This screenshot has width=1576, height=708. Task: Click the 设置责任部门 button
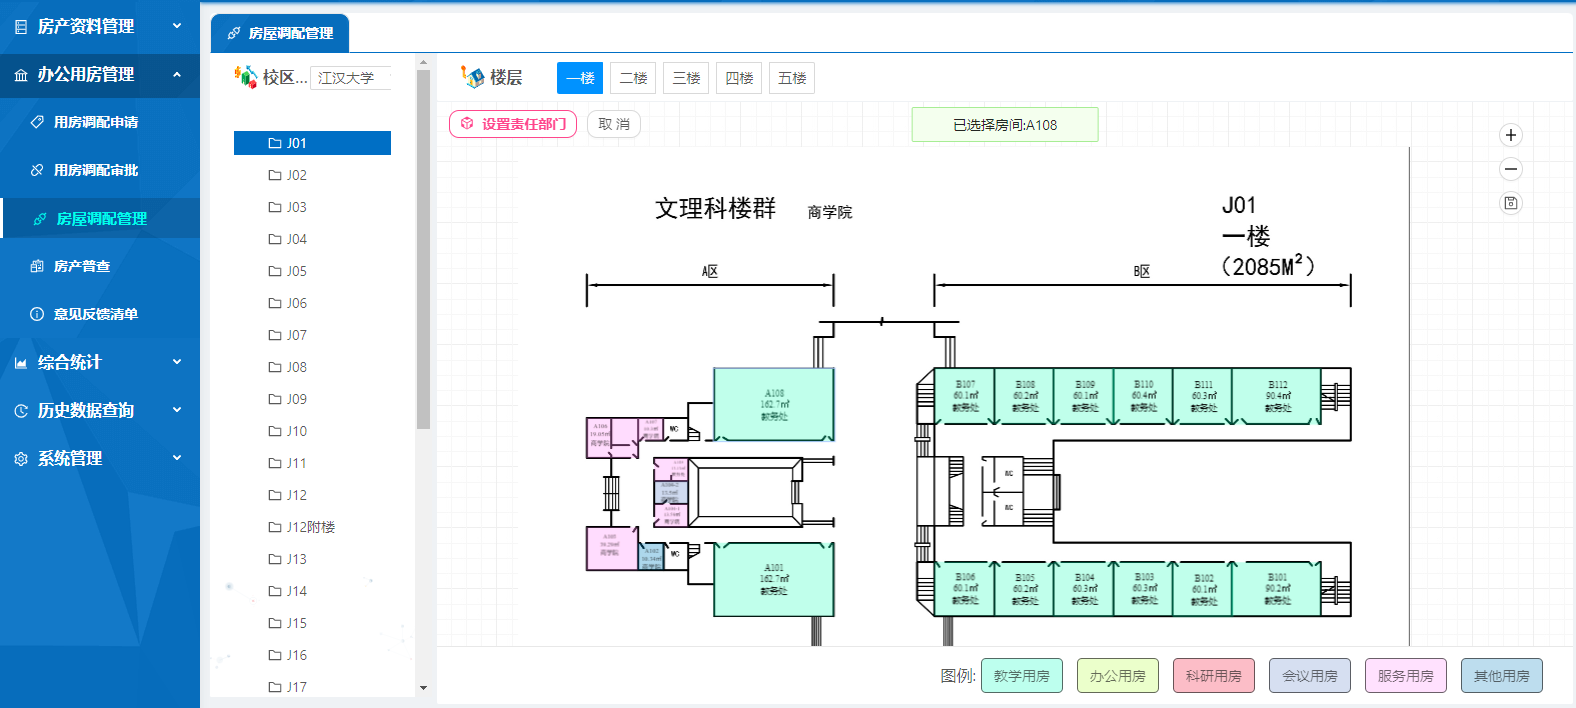(513, 124)
